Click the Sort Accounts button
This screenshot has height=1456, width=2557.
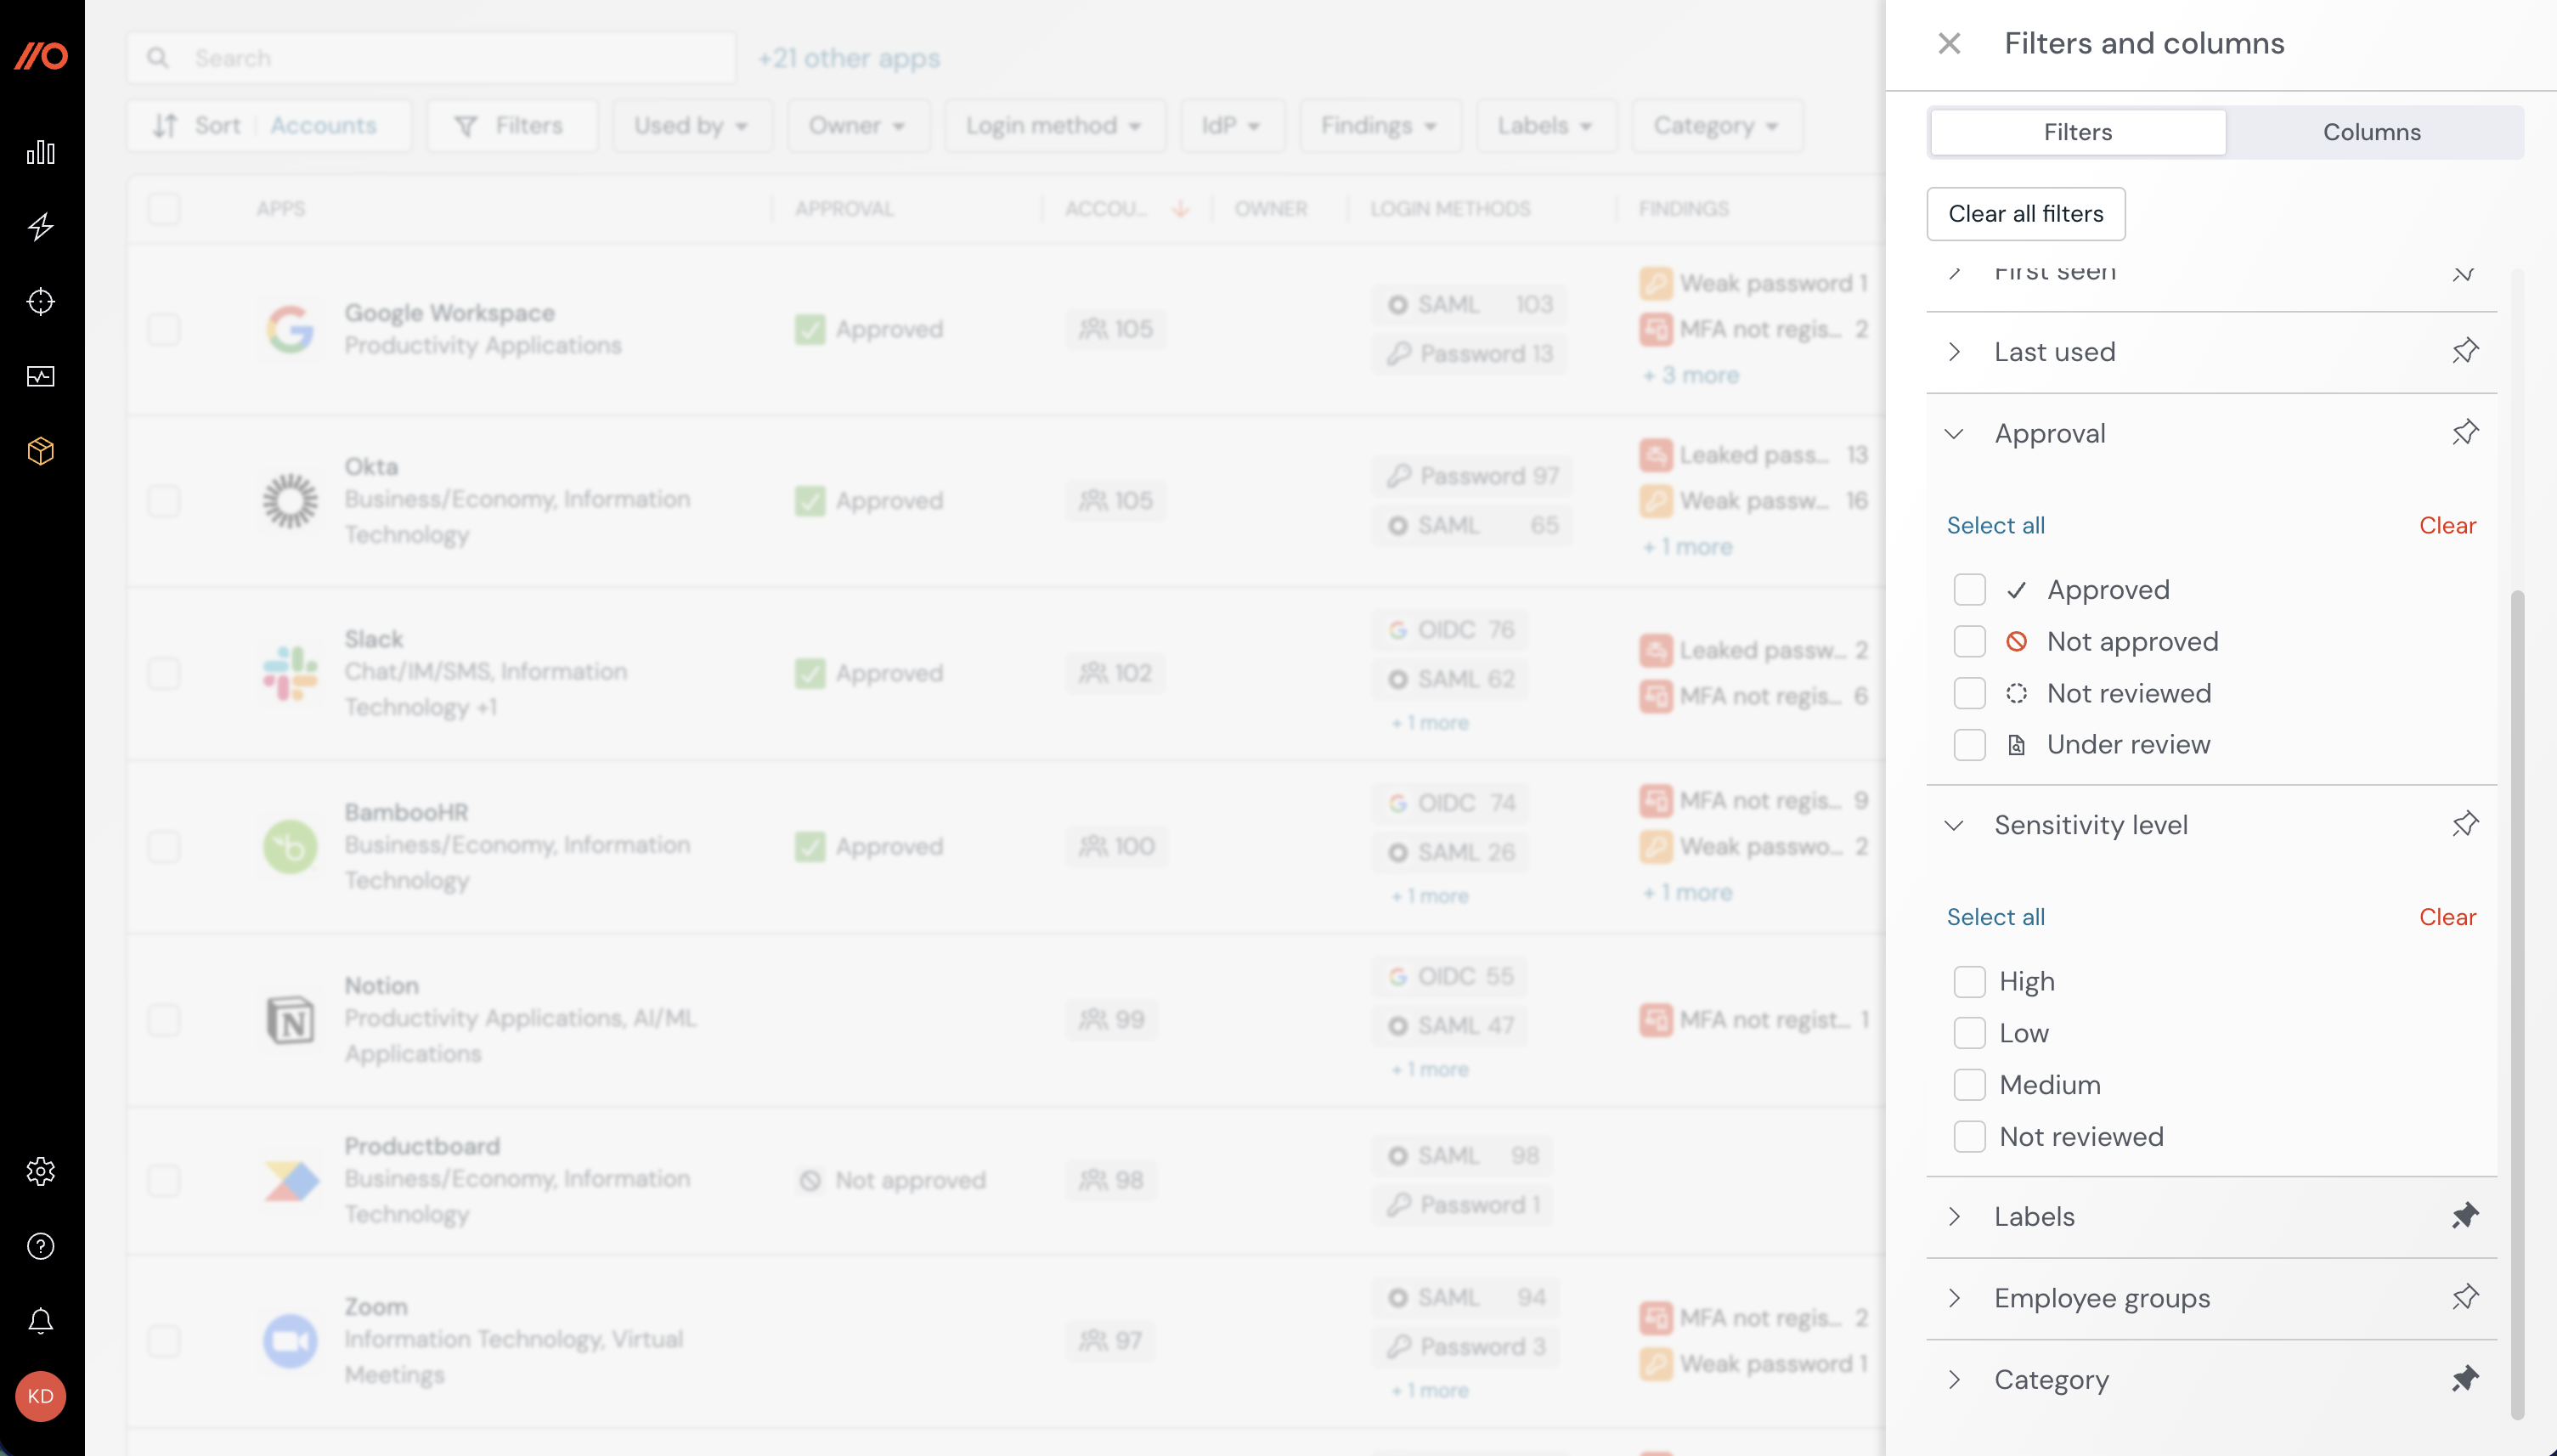point(269,126)
